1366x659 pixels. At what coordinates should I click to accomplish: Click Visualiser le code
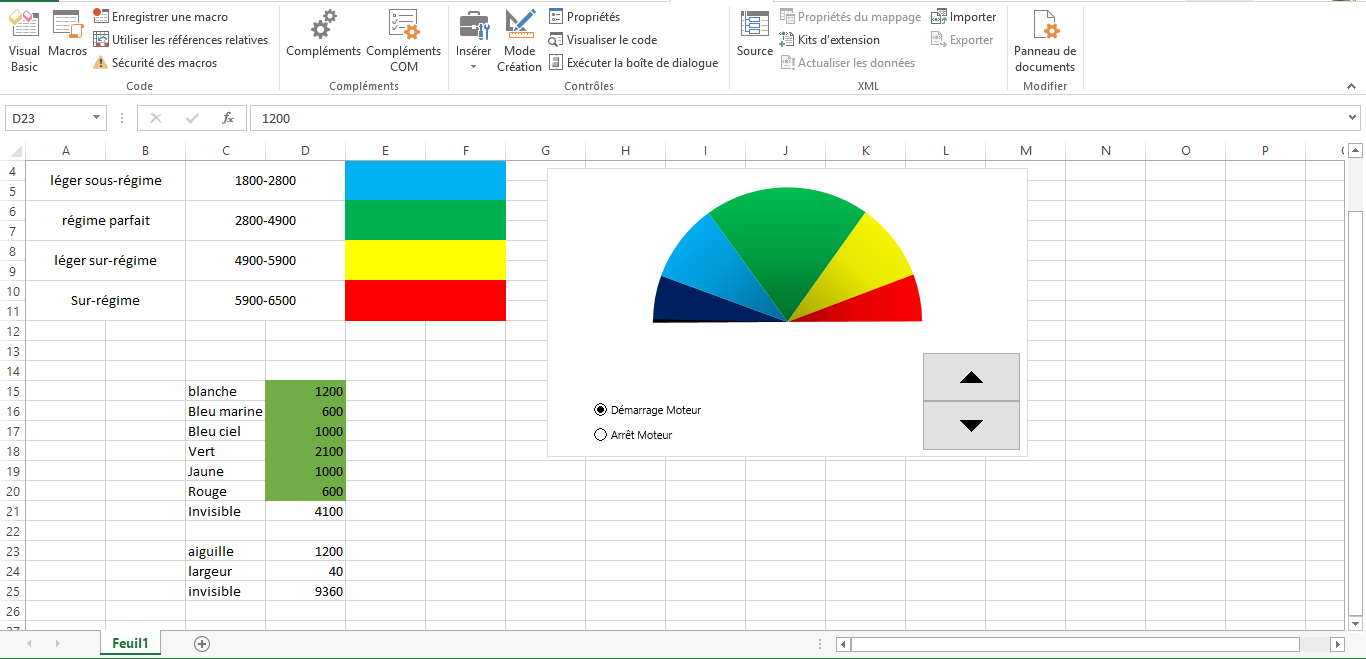click(x=603, y=40)
